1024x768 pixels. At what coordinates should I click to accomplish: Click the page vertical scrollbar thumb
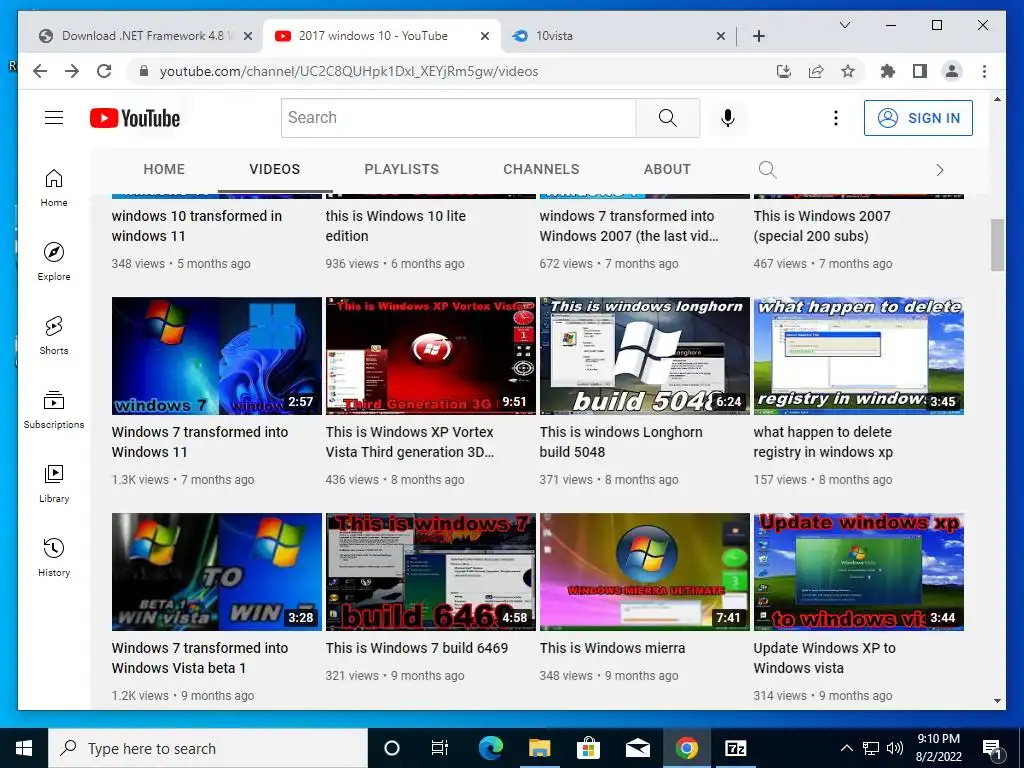[997, 245]
